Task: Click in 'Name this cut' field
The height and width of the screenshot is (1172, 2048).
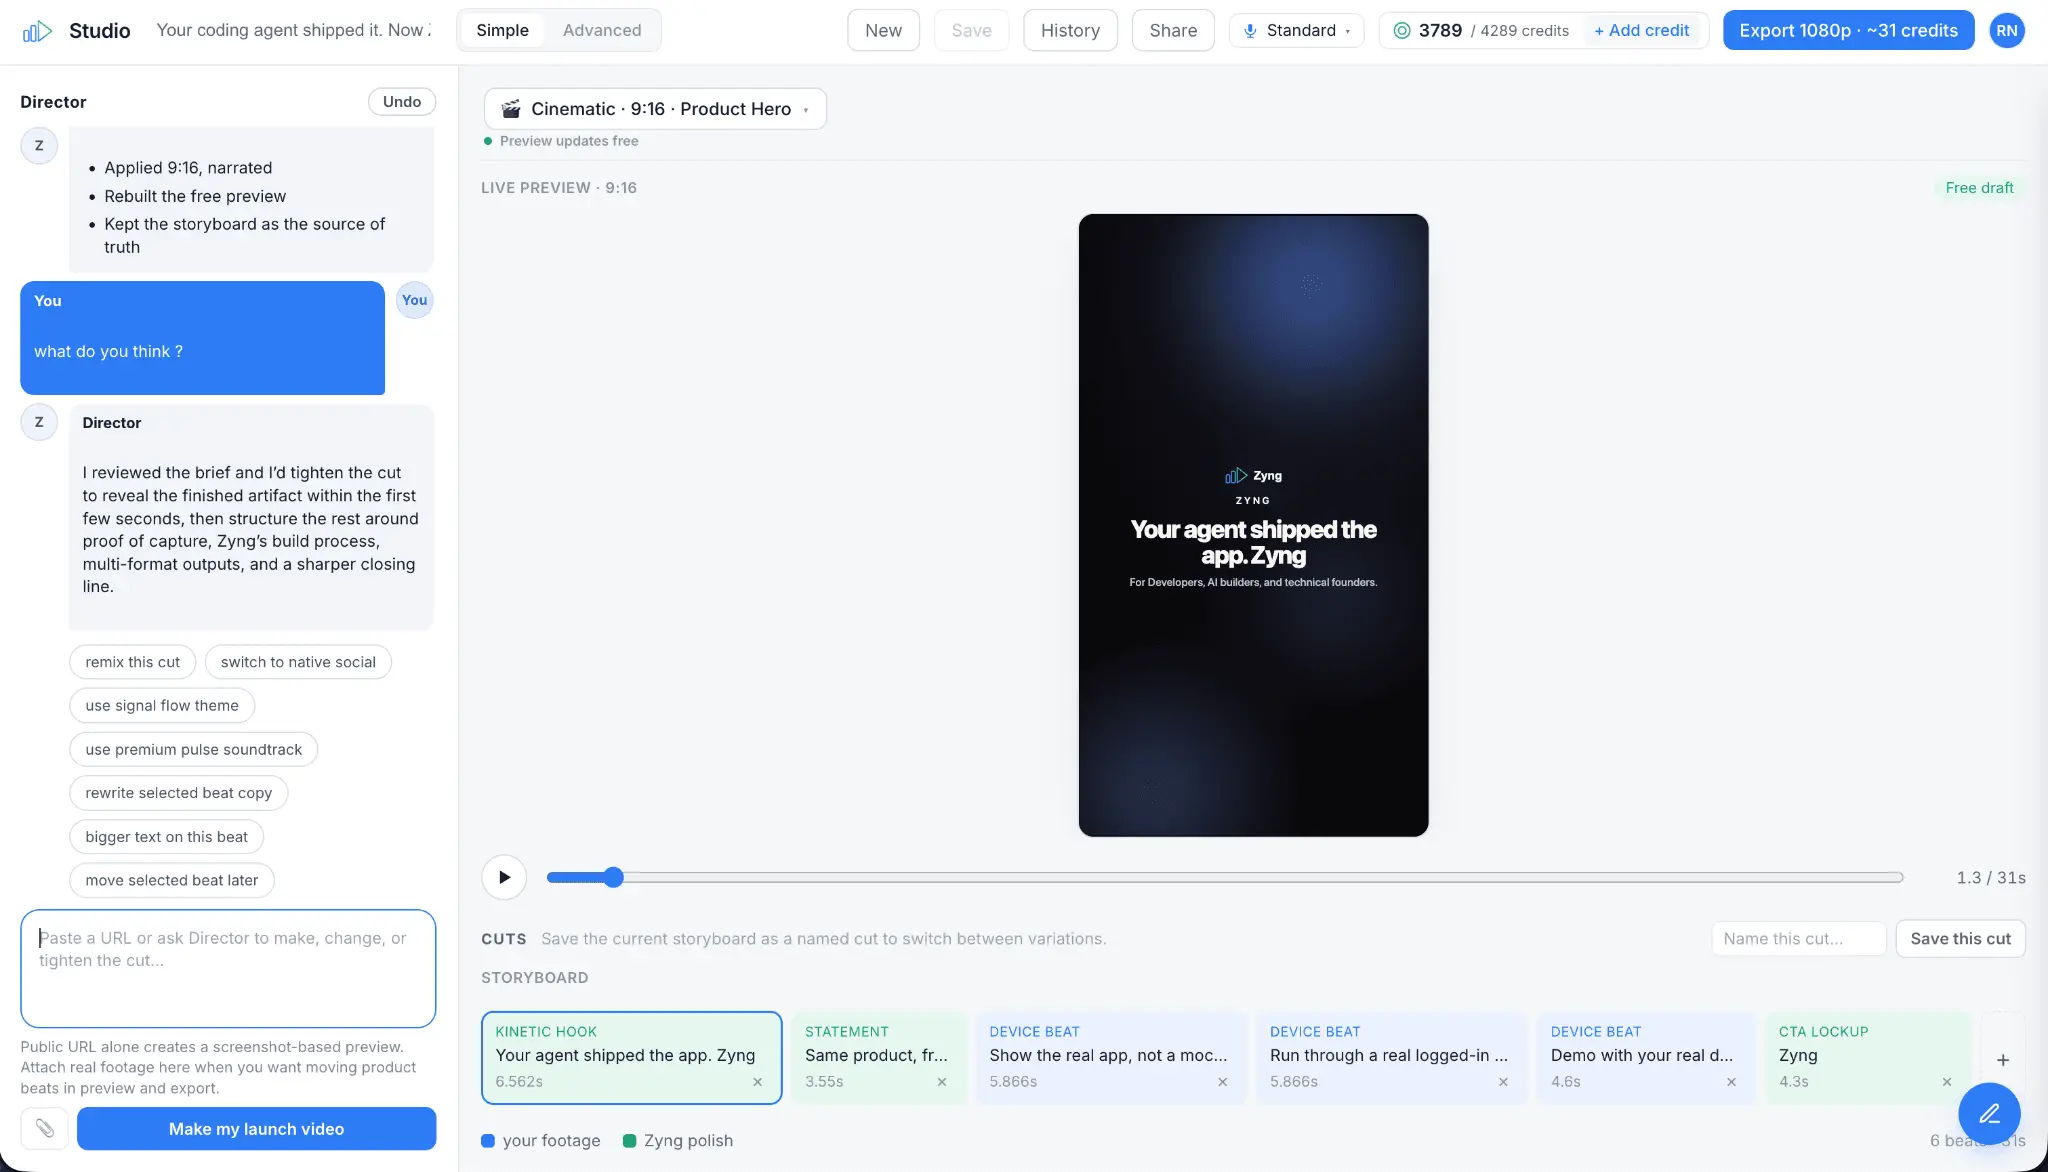Action: tap(1799, 938)
